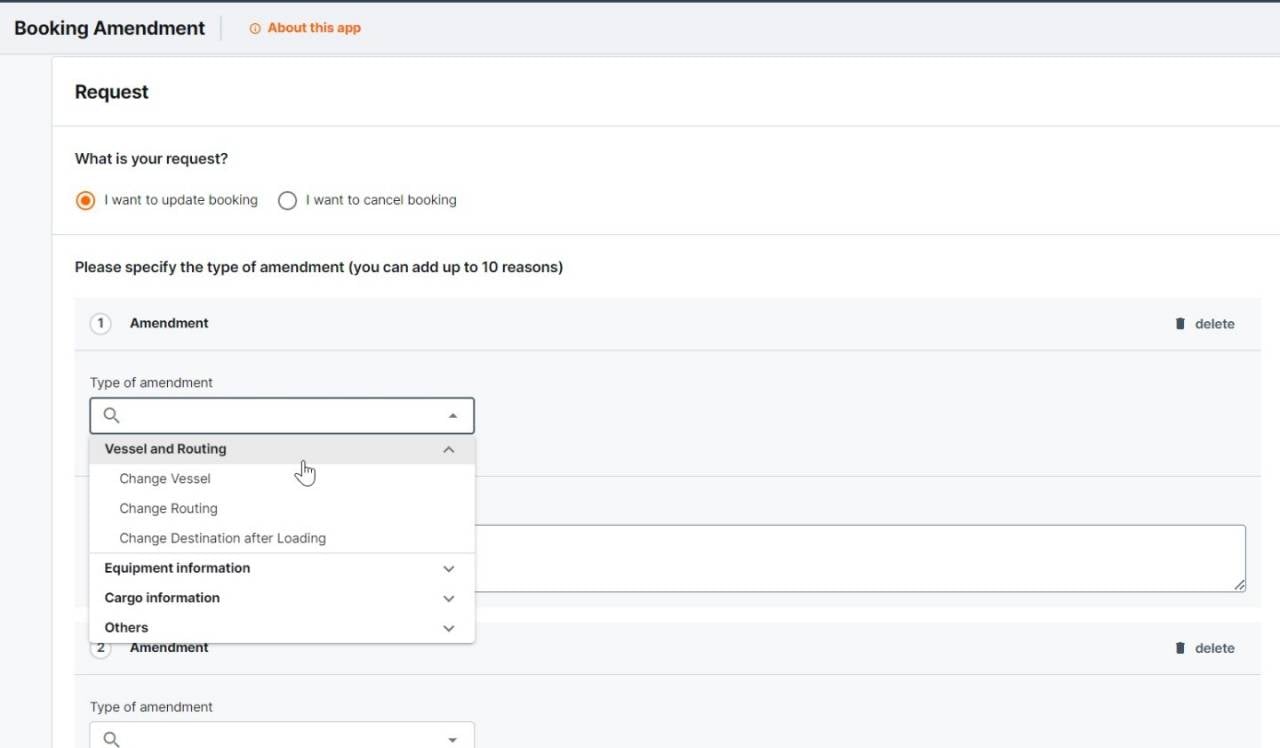This screenshot has width=1280, height=748.
Task: Click trash icon for Amendment 2
Action: click(1180, 648)
